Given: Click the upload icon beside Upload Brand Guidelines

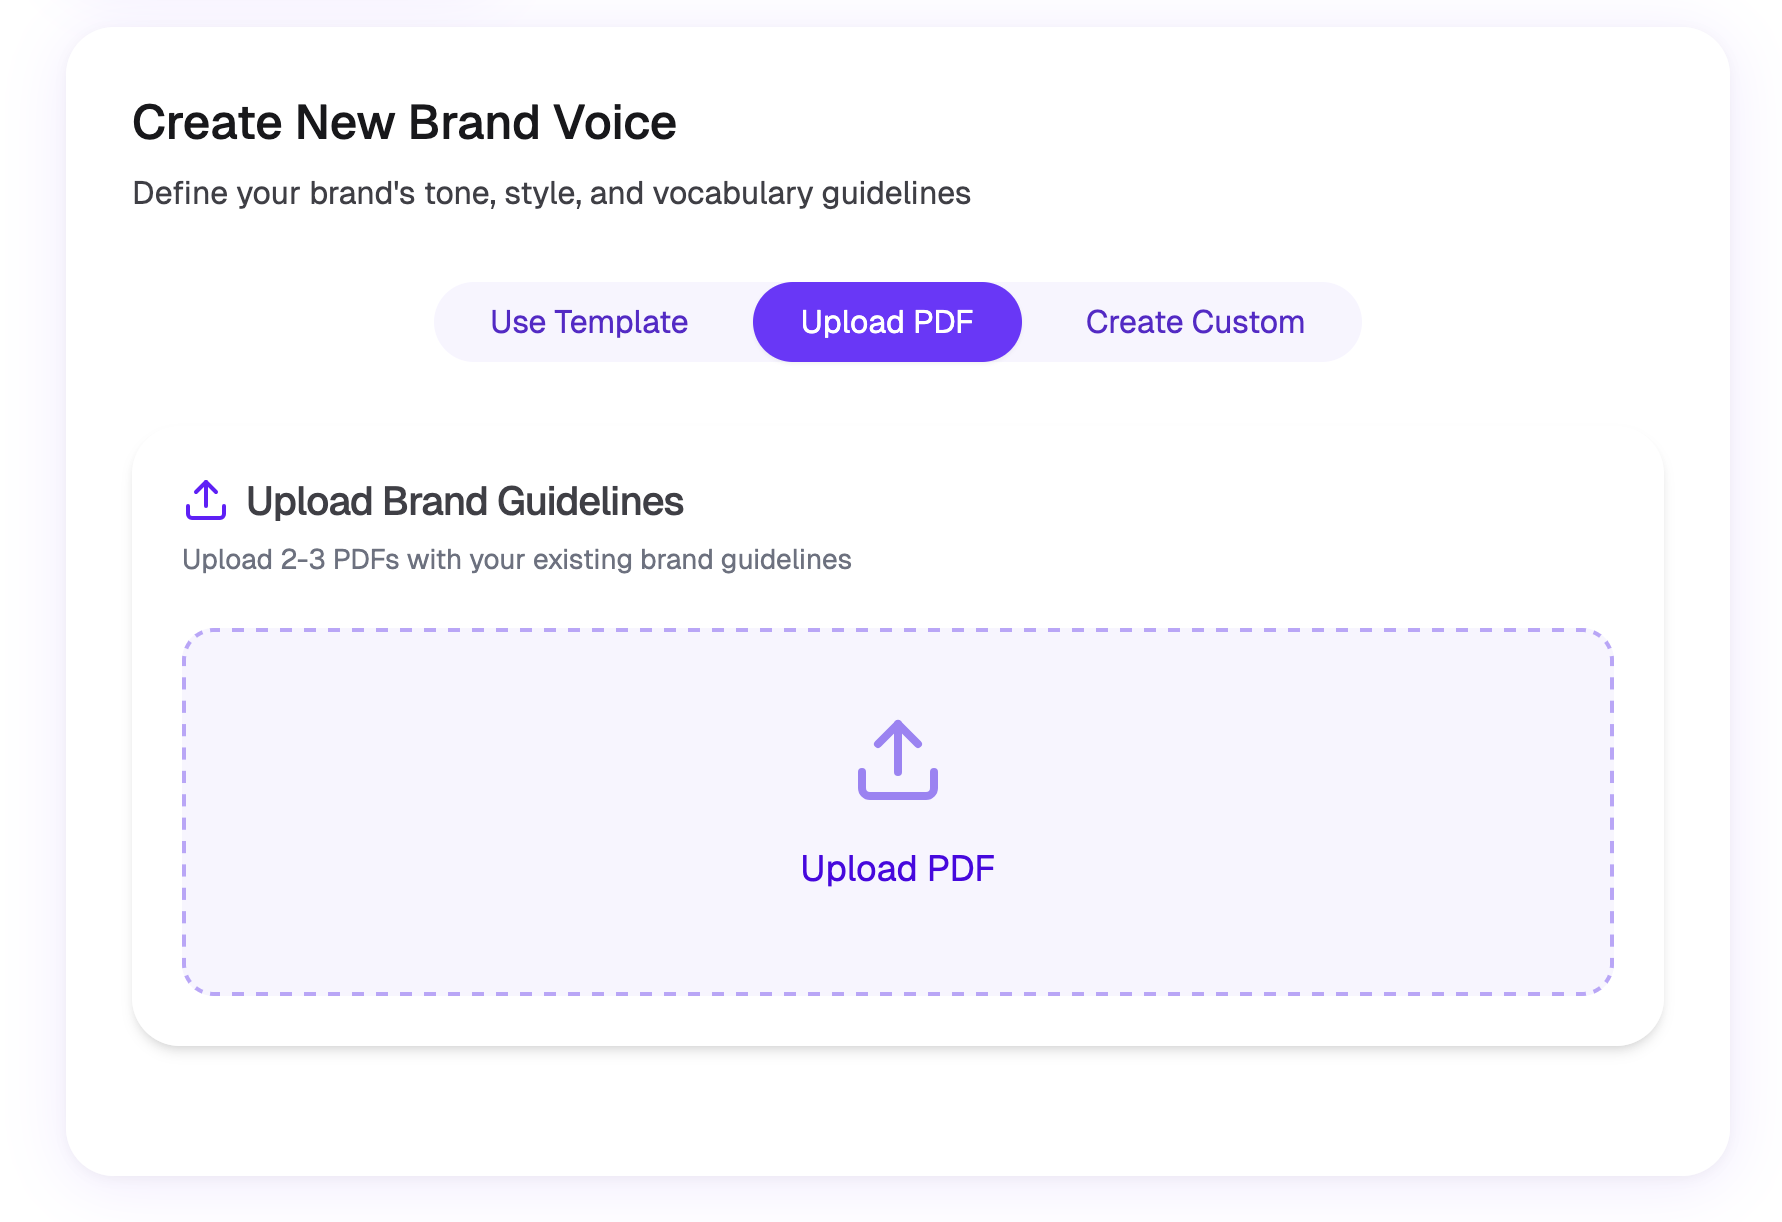Looking at the screenshot, I should [x=206, y=500].
